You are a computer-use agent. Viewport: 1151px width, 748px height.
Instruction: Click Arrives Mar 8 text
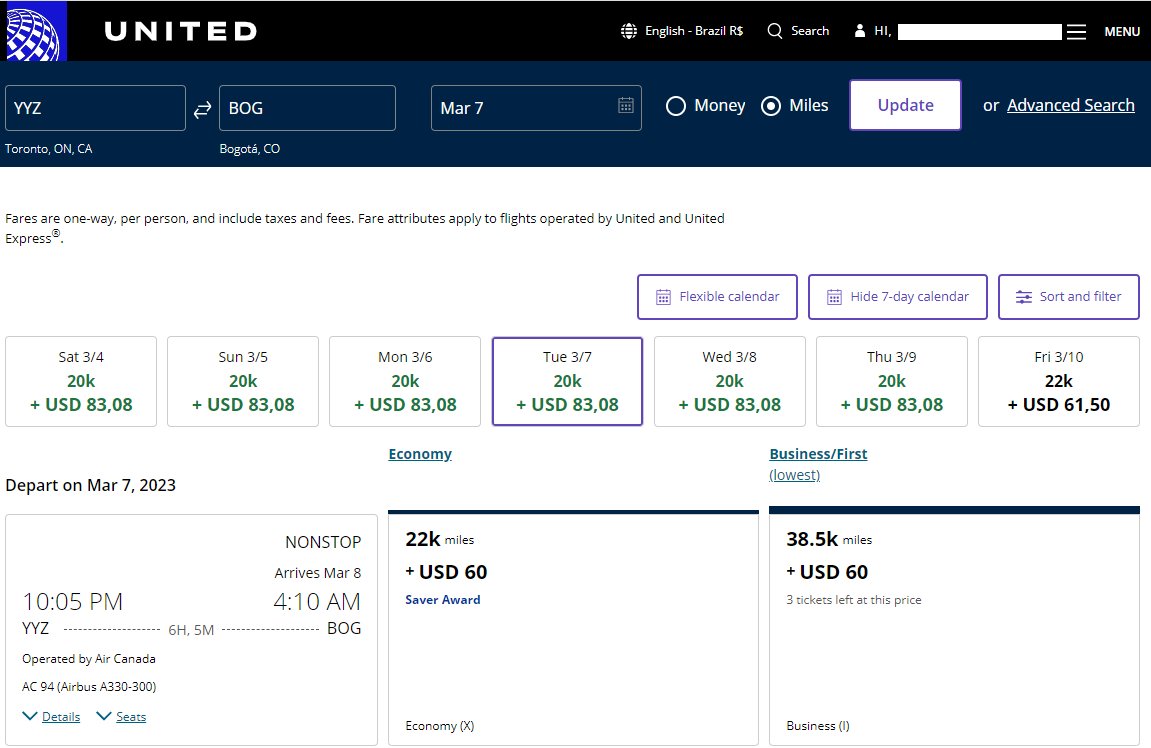[318, 573]
